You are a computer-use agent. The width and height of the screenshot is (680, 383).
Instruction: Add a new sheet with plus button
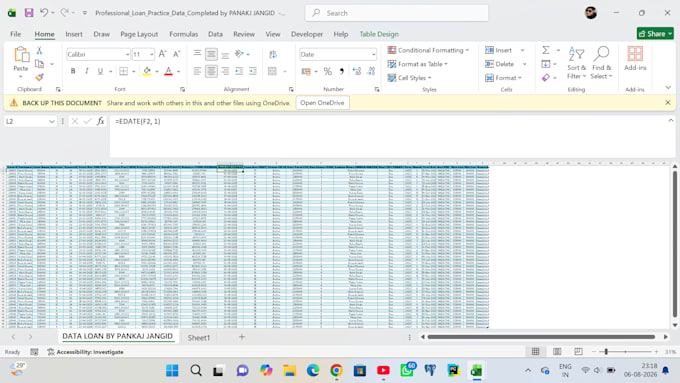pyautogui.click(x=242, y=337)
